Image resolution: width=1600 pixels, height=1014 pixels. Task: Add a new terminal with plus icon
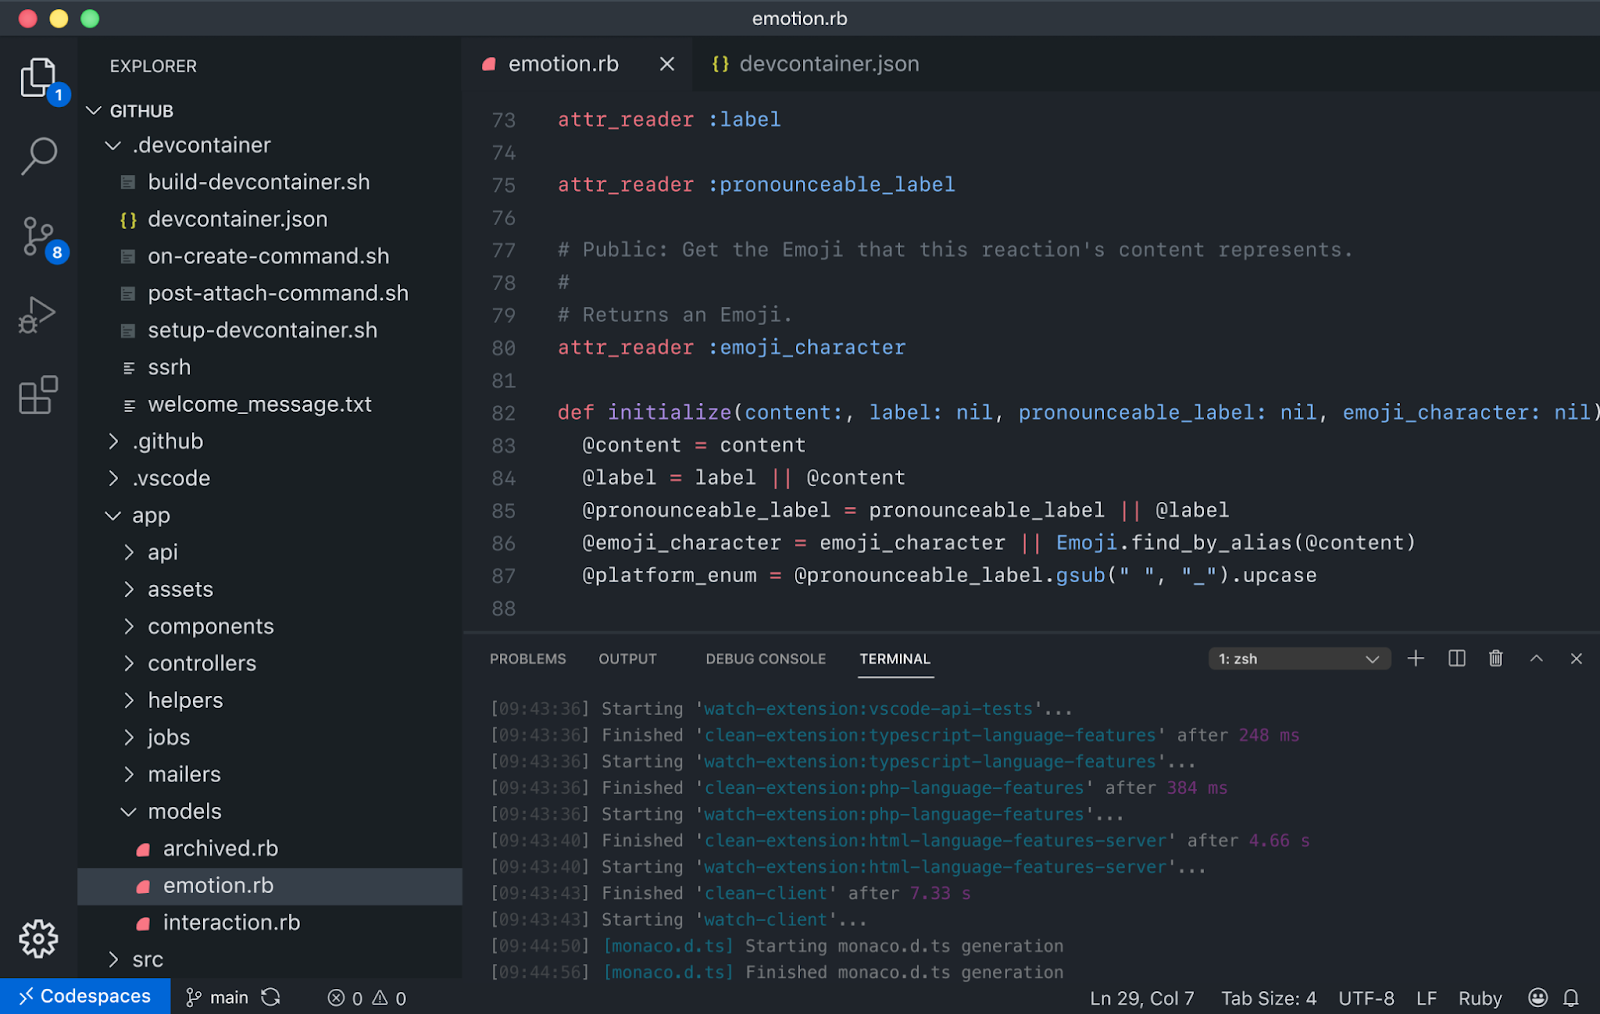click(x=1416, y=658)
